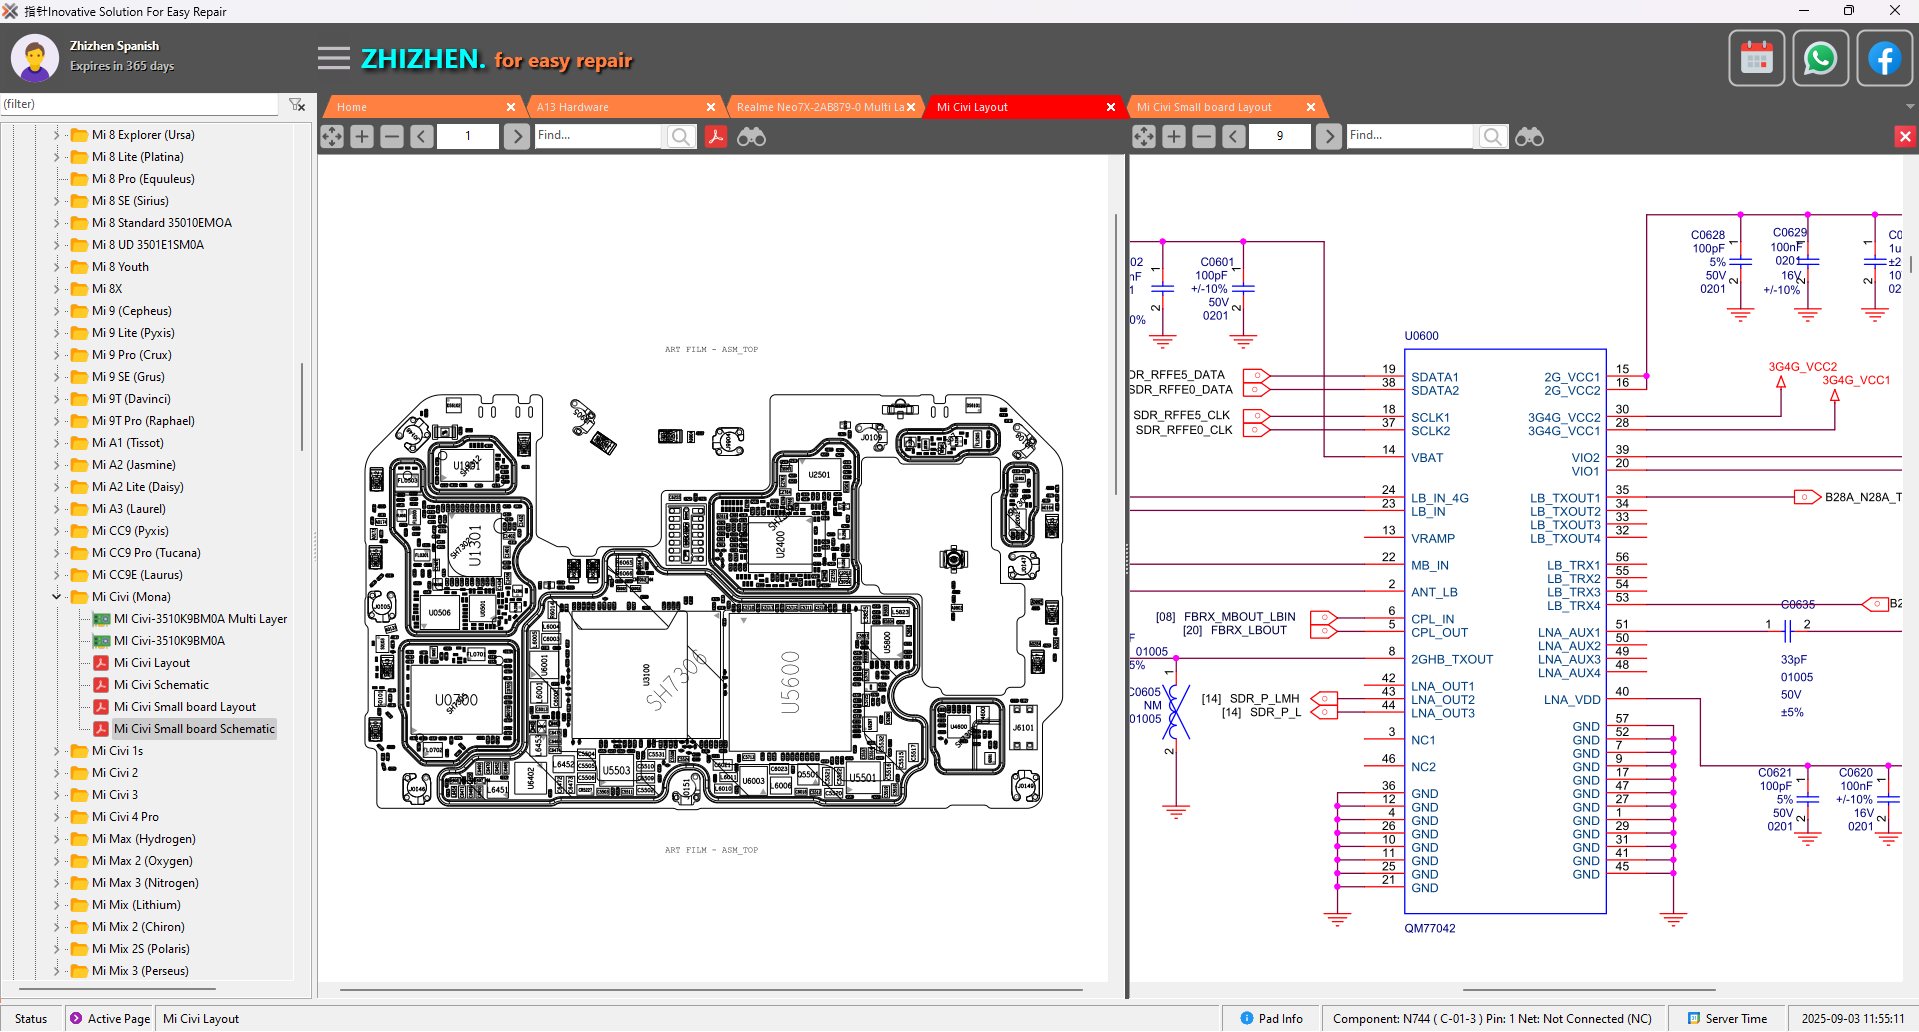Screen dimensions: 1919x1032
Task: Select the pan tool in schematic viewer
Action: click(1144, 136)
